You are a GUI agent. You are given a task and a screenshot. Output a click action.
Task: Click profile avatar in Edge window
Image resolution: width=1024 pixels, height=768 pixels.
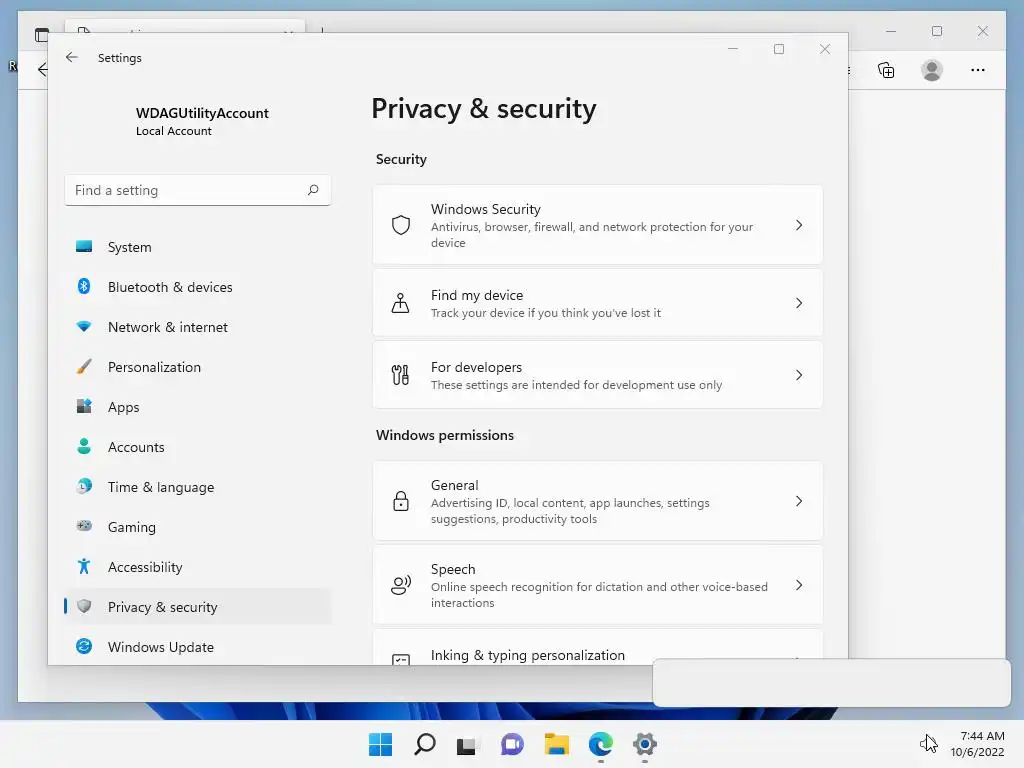point(932,70)
